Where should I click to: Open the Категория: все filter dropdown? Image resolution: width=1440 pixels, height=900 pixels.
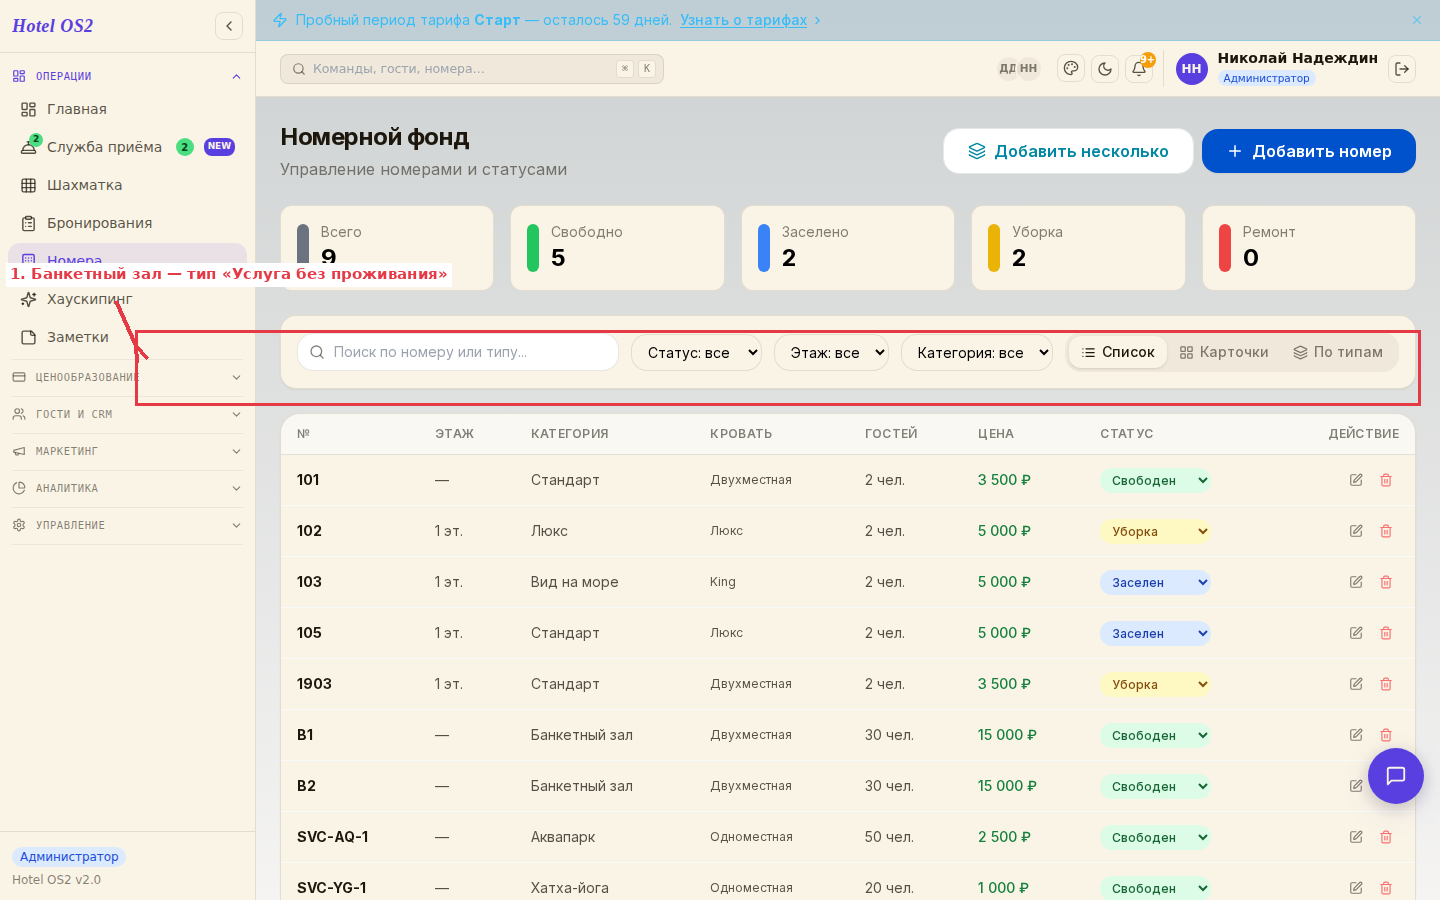pyautogui.click(x=977, y=352)
